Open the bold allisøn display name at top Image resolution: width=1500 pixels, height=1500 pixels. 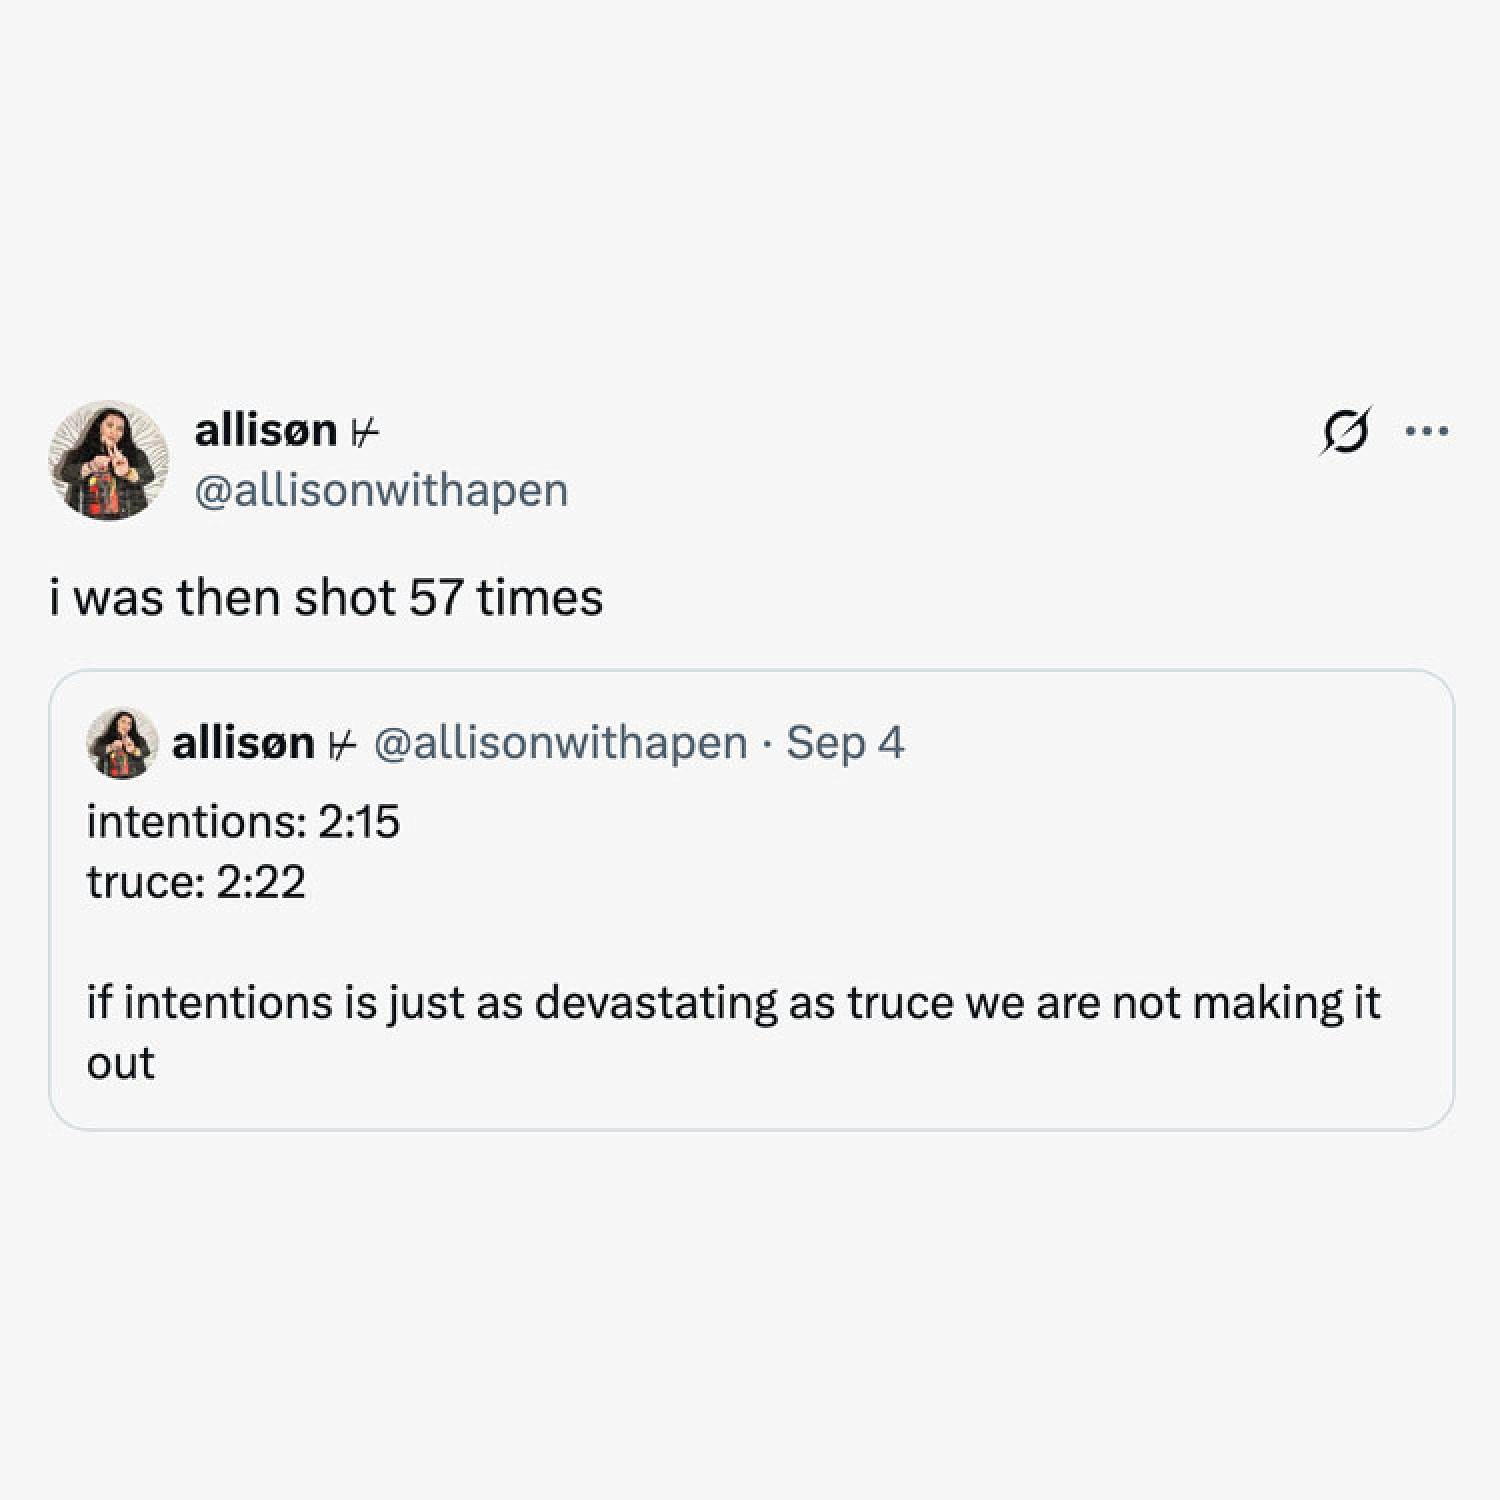pos(265,430)
